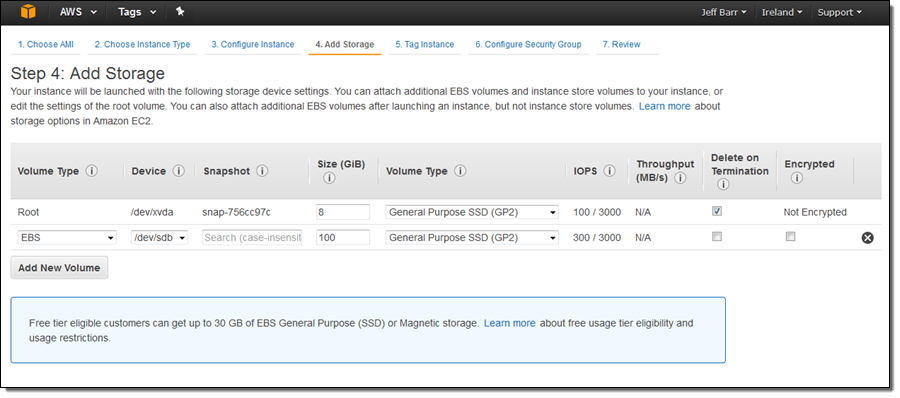This screenshot has height=398, width=900.
Task: Uncheck Delete on Termination for Root volume
Action: [x=717, y=211]
